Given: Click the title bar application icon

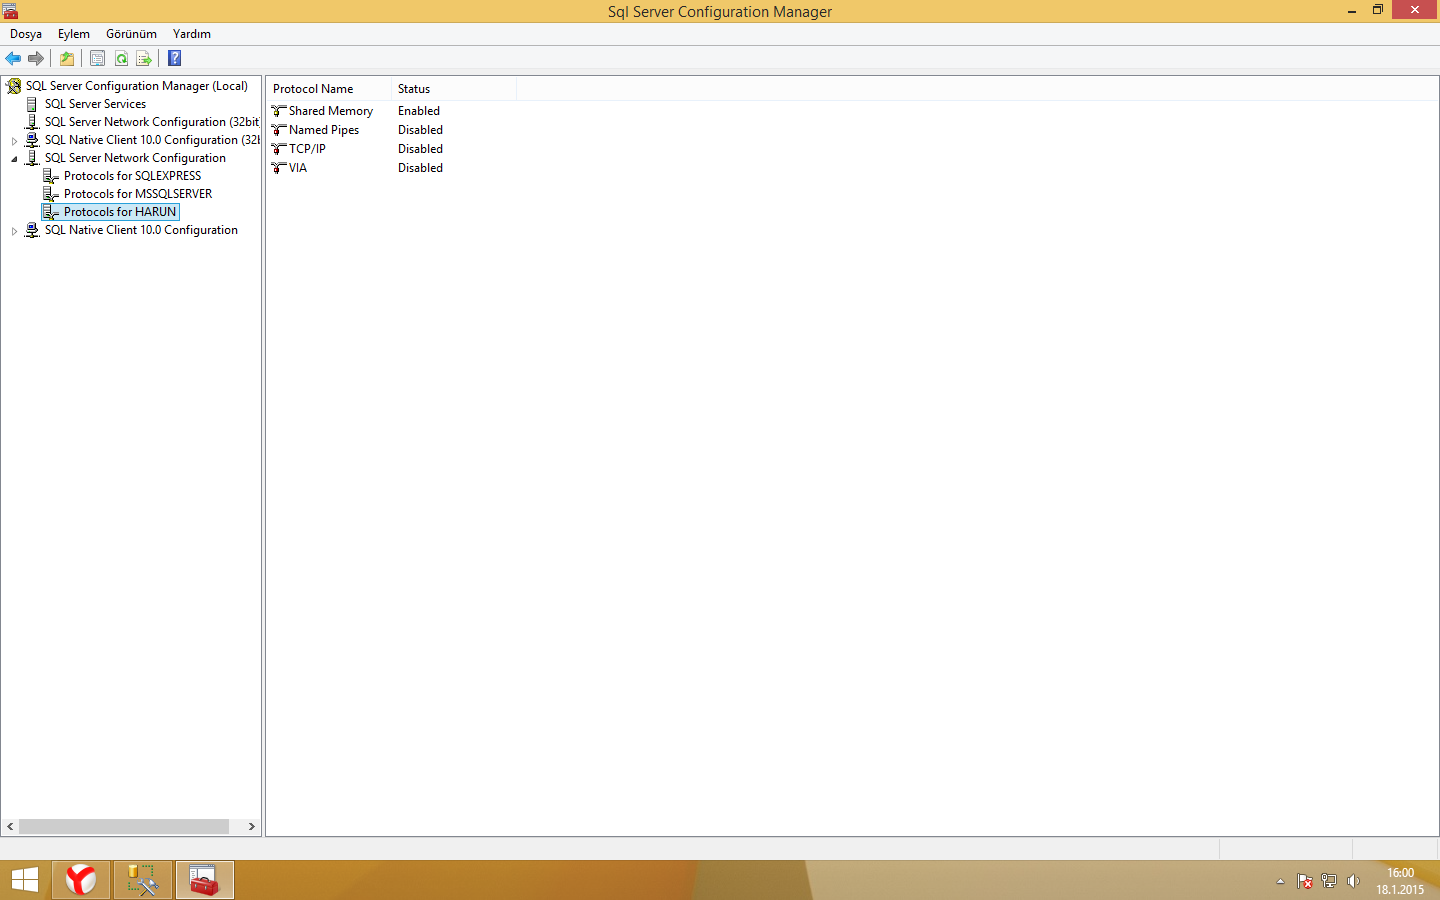Looking at the screenshot, I should (x=10, y=11).
